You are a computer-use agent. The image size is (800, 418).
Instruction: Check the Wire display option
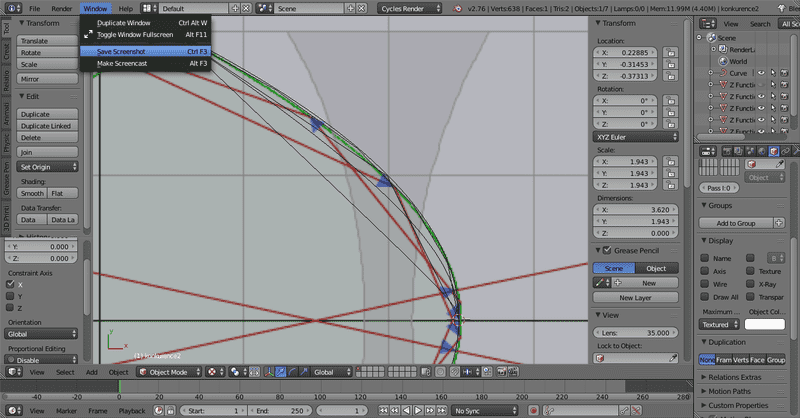[706, 284]
